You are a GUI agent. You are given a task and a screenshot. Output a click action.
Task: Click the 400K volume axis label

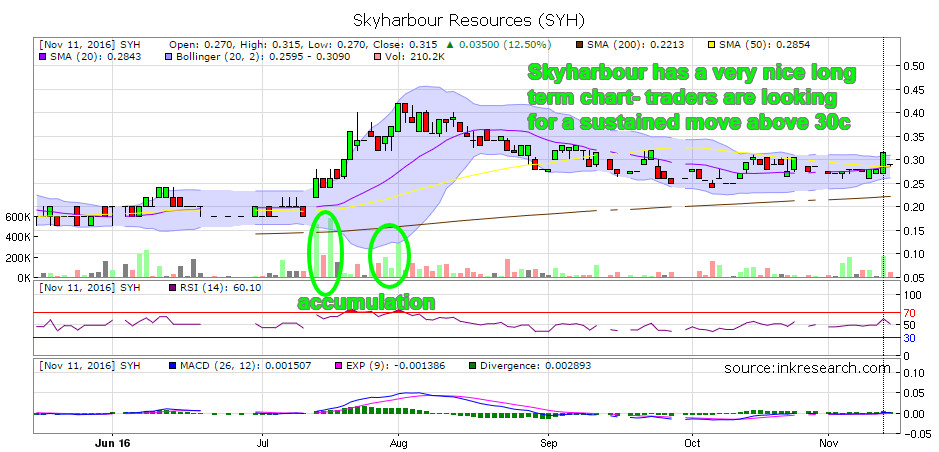tap(16, 237)
